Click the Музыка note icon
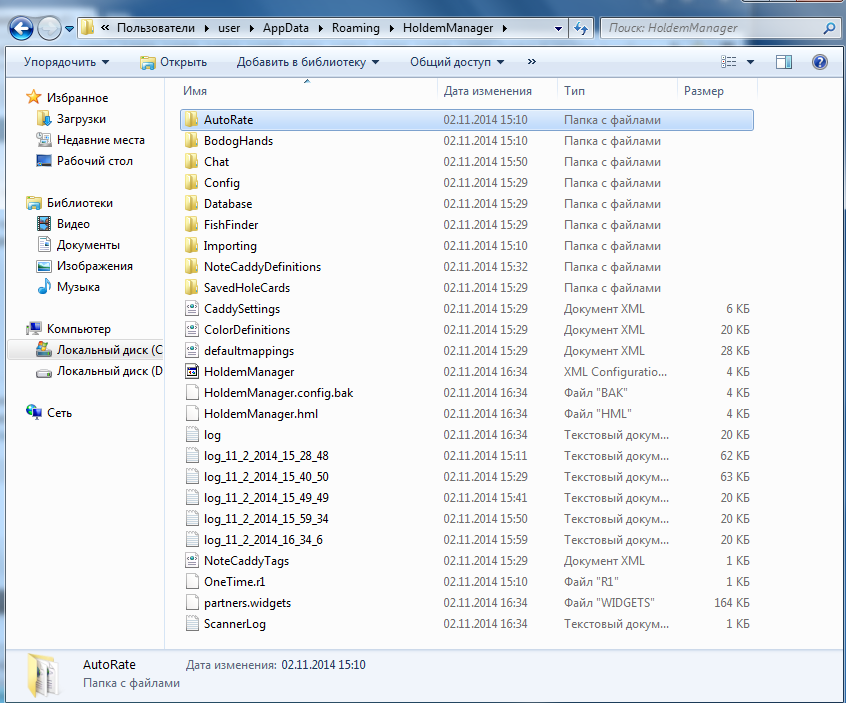 [x=44, y=286]
